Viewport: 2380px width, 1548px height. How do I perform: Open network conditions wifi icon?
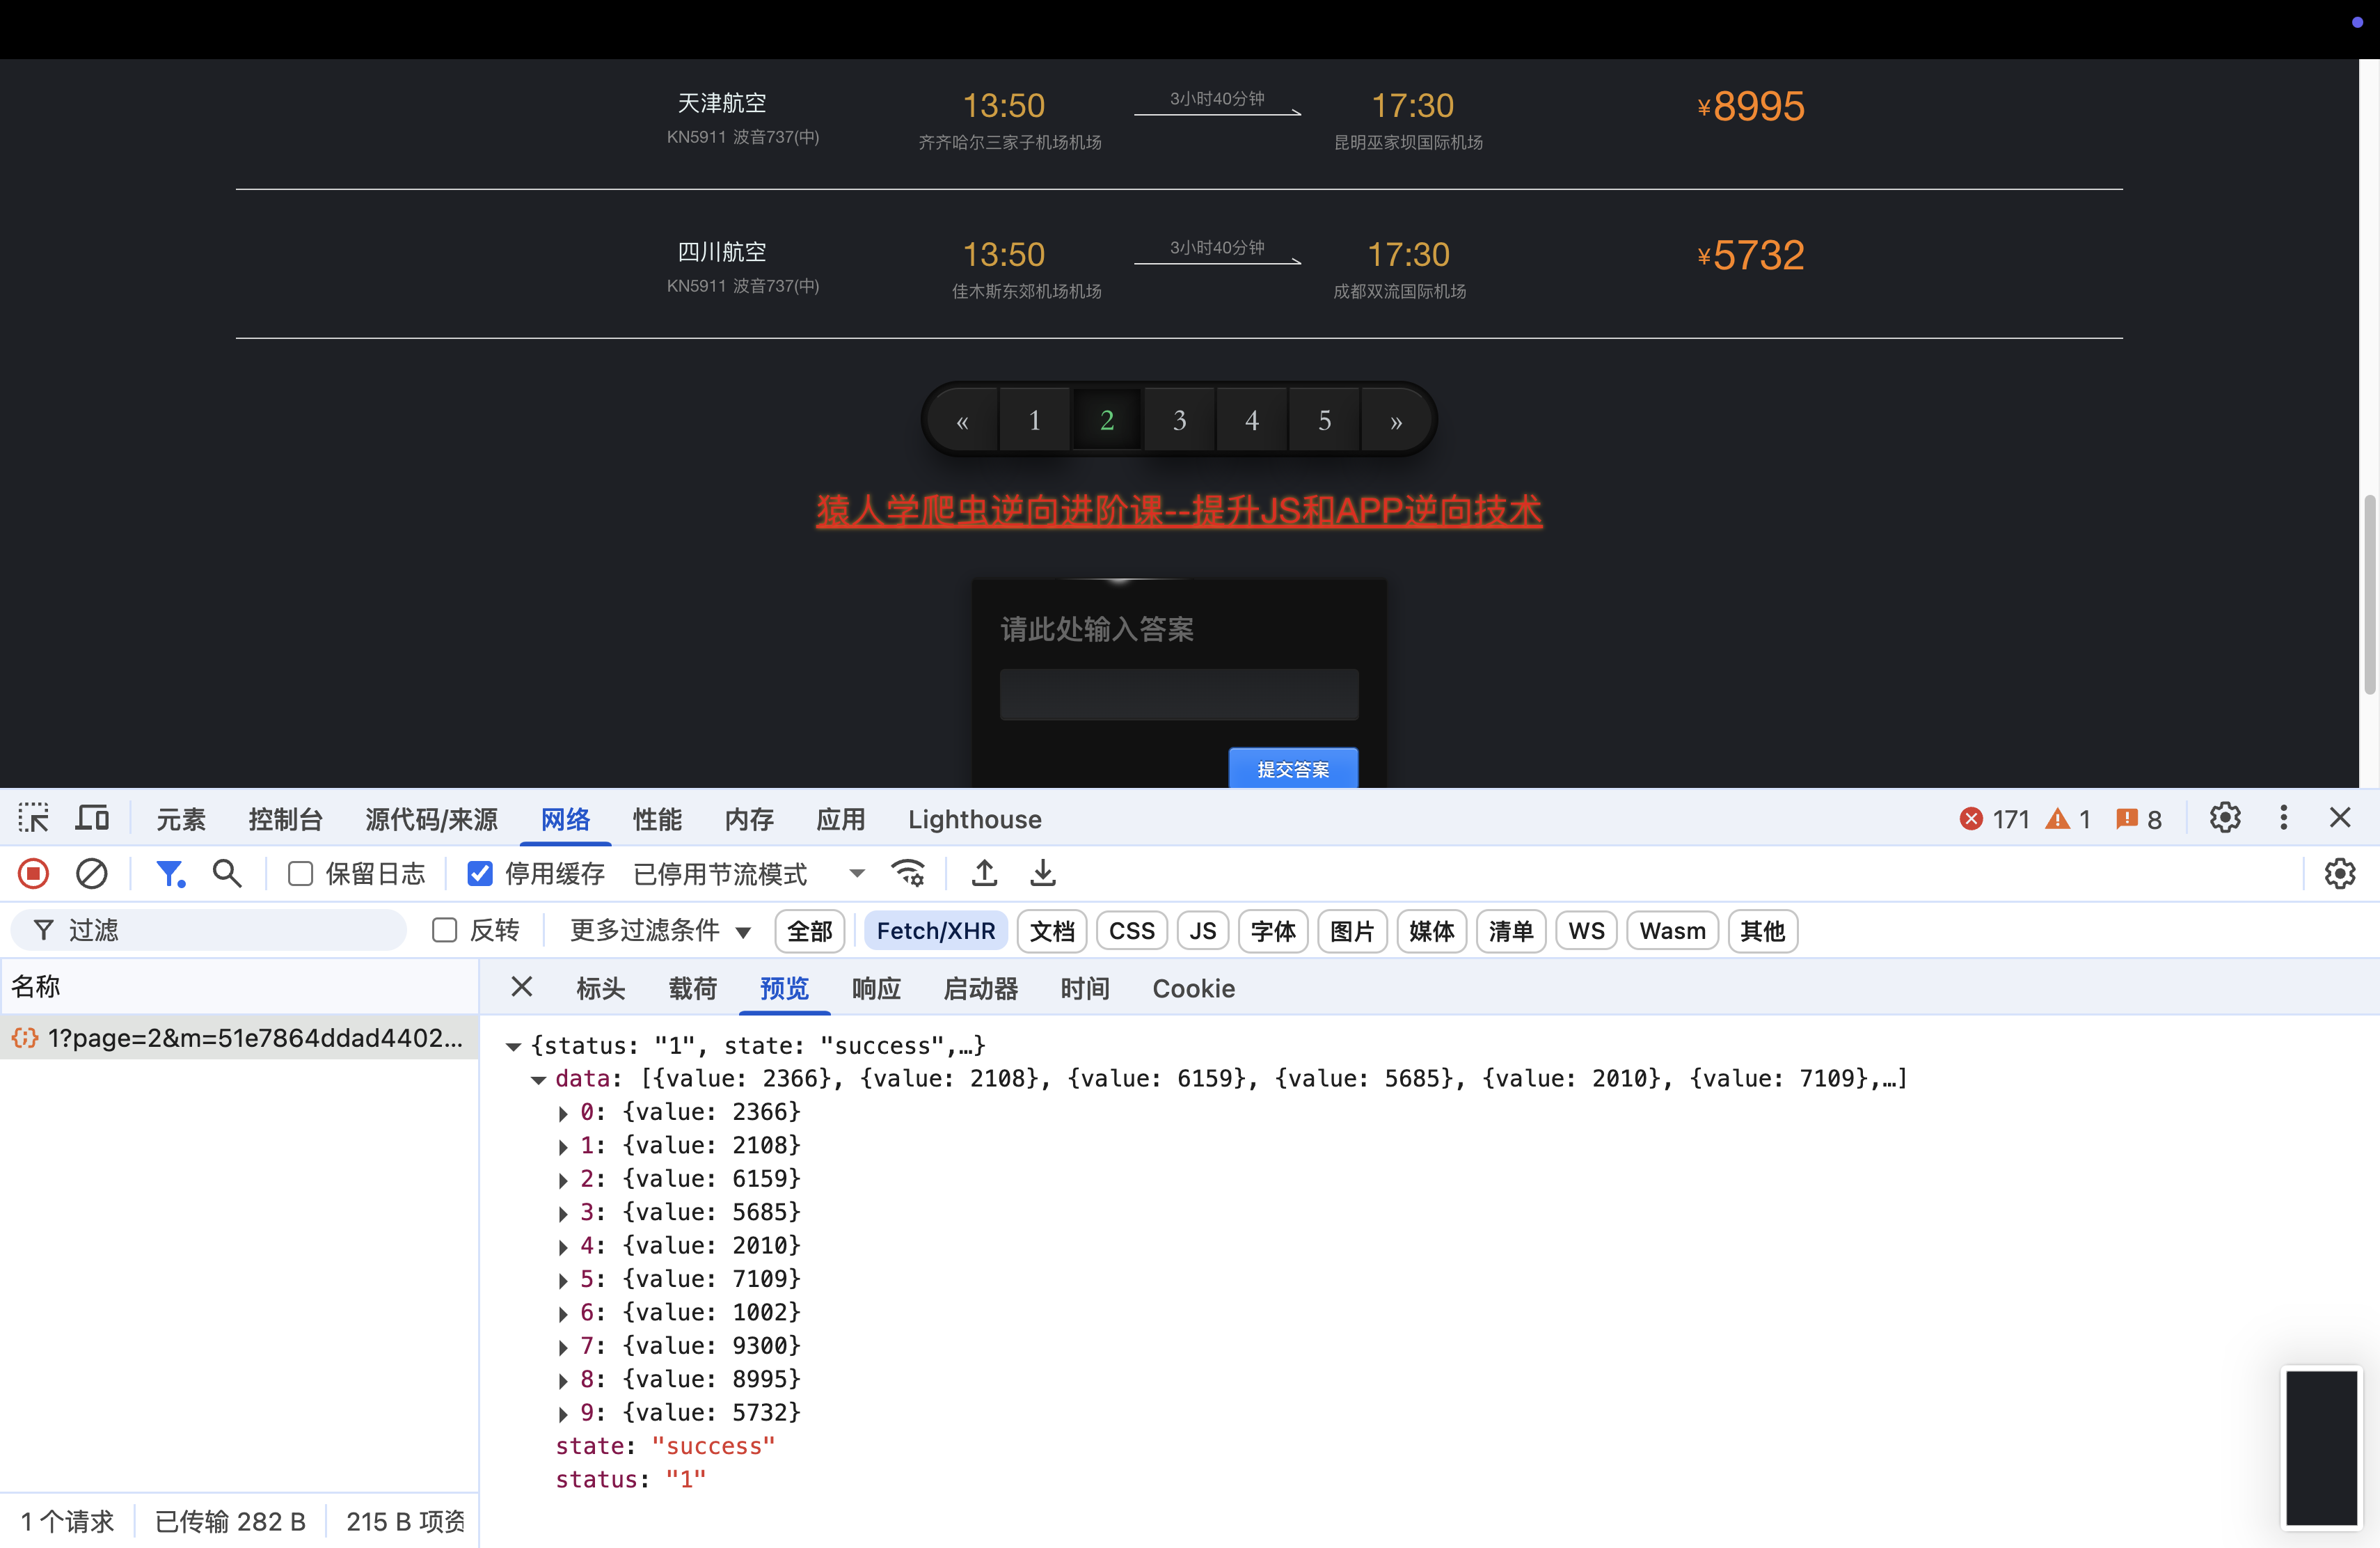tap(908, 873)
